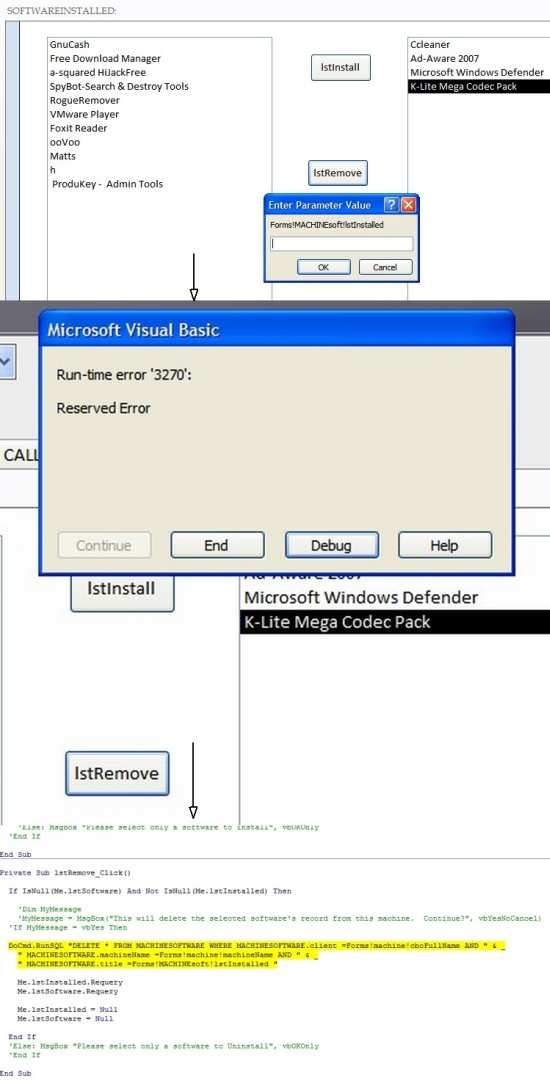Viewport: 550px width, 1083px height.
Task: Click the commented 'Dim MyMessage line
Action: click(50, 909)
